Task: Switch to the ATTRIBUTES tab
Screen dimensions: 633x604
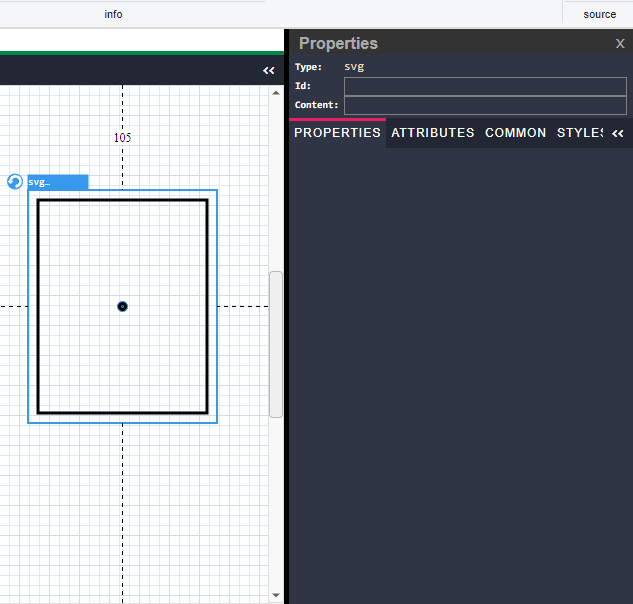Action: [432, 133]
